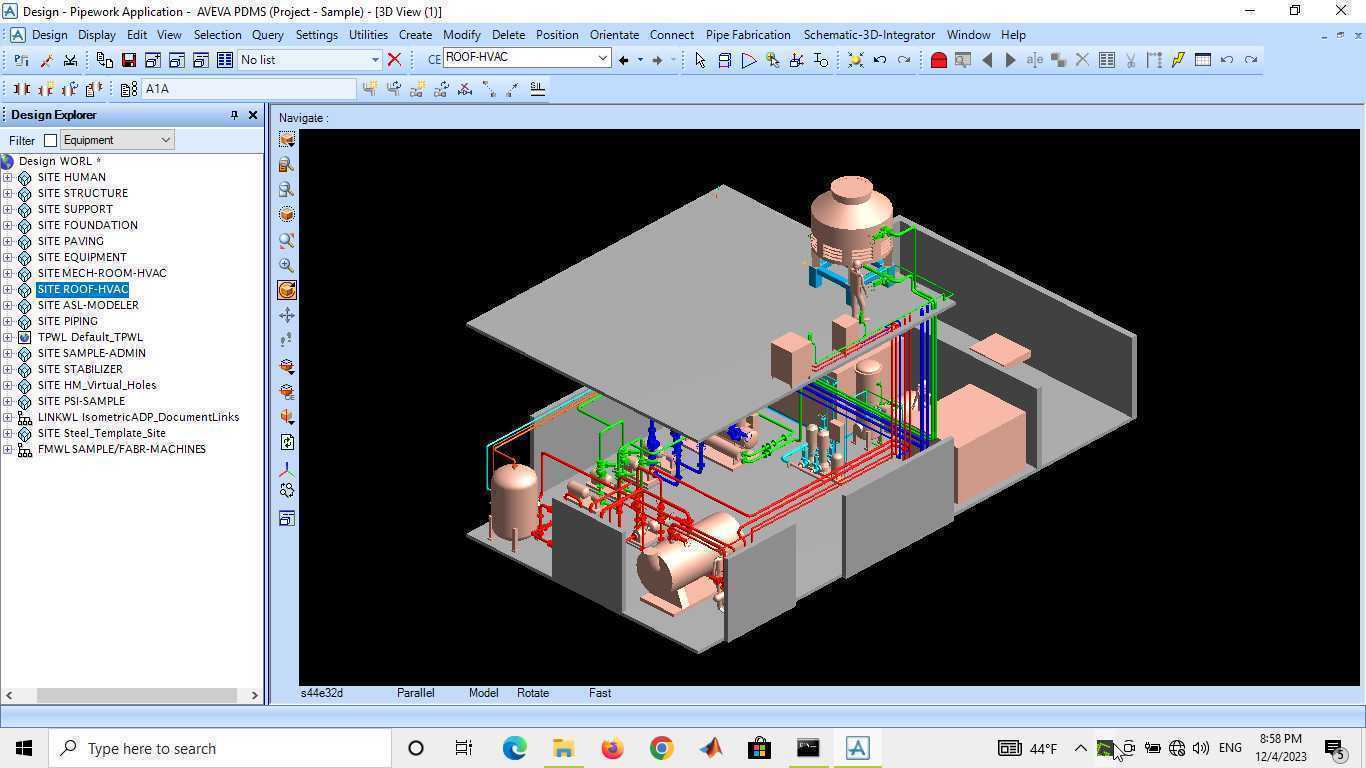Click the top icon of the 3D view toolbar
This screenshot has height=768, width=1366.
(287, 140)
